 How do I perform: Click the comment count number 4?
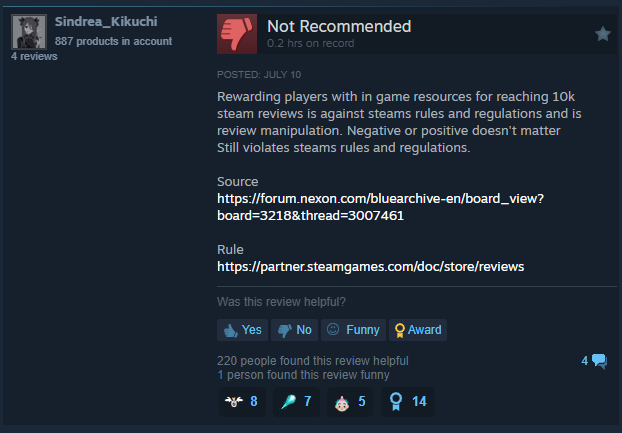click(585, 361)
